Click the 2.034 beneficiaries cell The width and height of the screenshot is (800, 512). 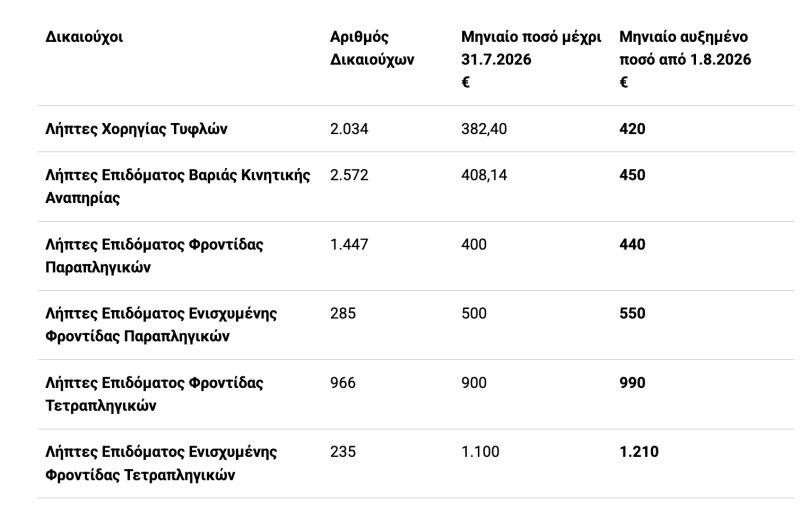[349, 129]
